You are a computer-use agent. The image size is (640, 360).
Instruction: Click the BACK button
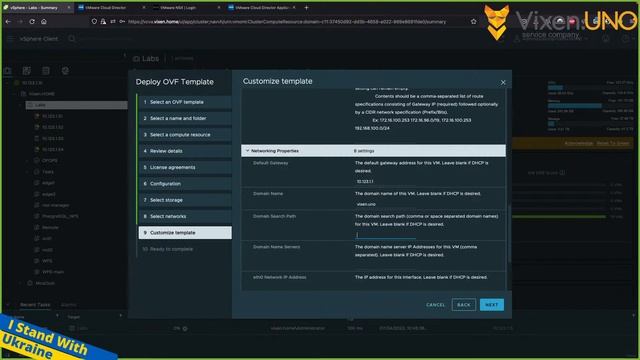tap(464, 304)
